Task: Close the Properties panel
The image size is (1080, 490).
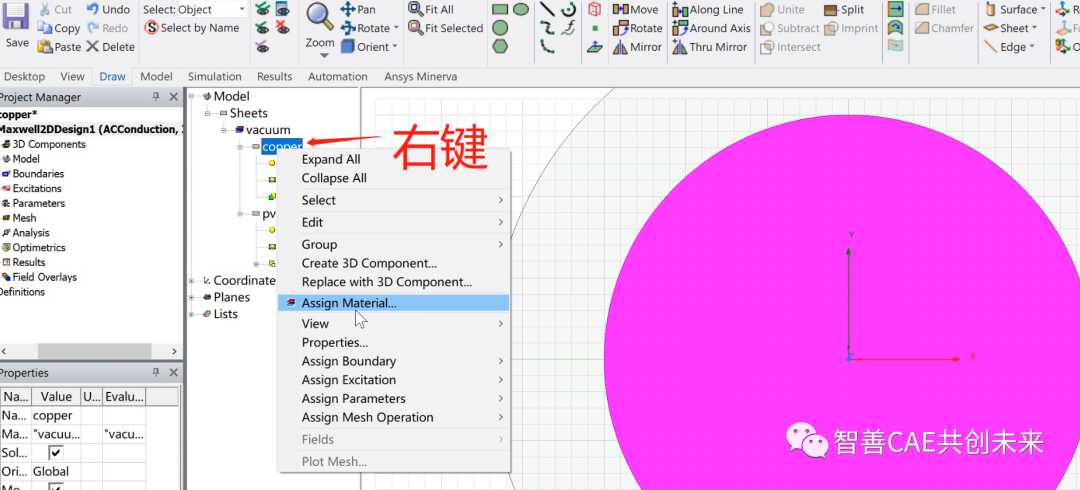Action: 174,373
